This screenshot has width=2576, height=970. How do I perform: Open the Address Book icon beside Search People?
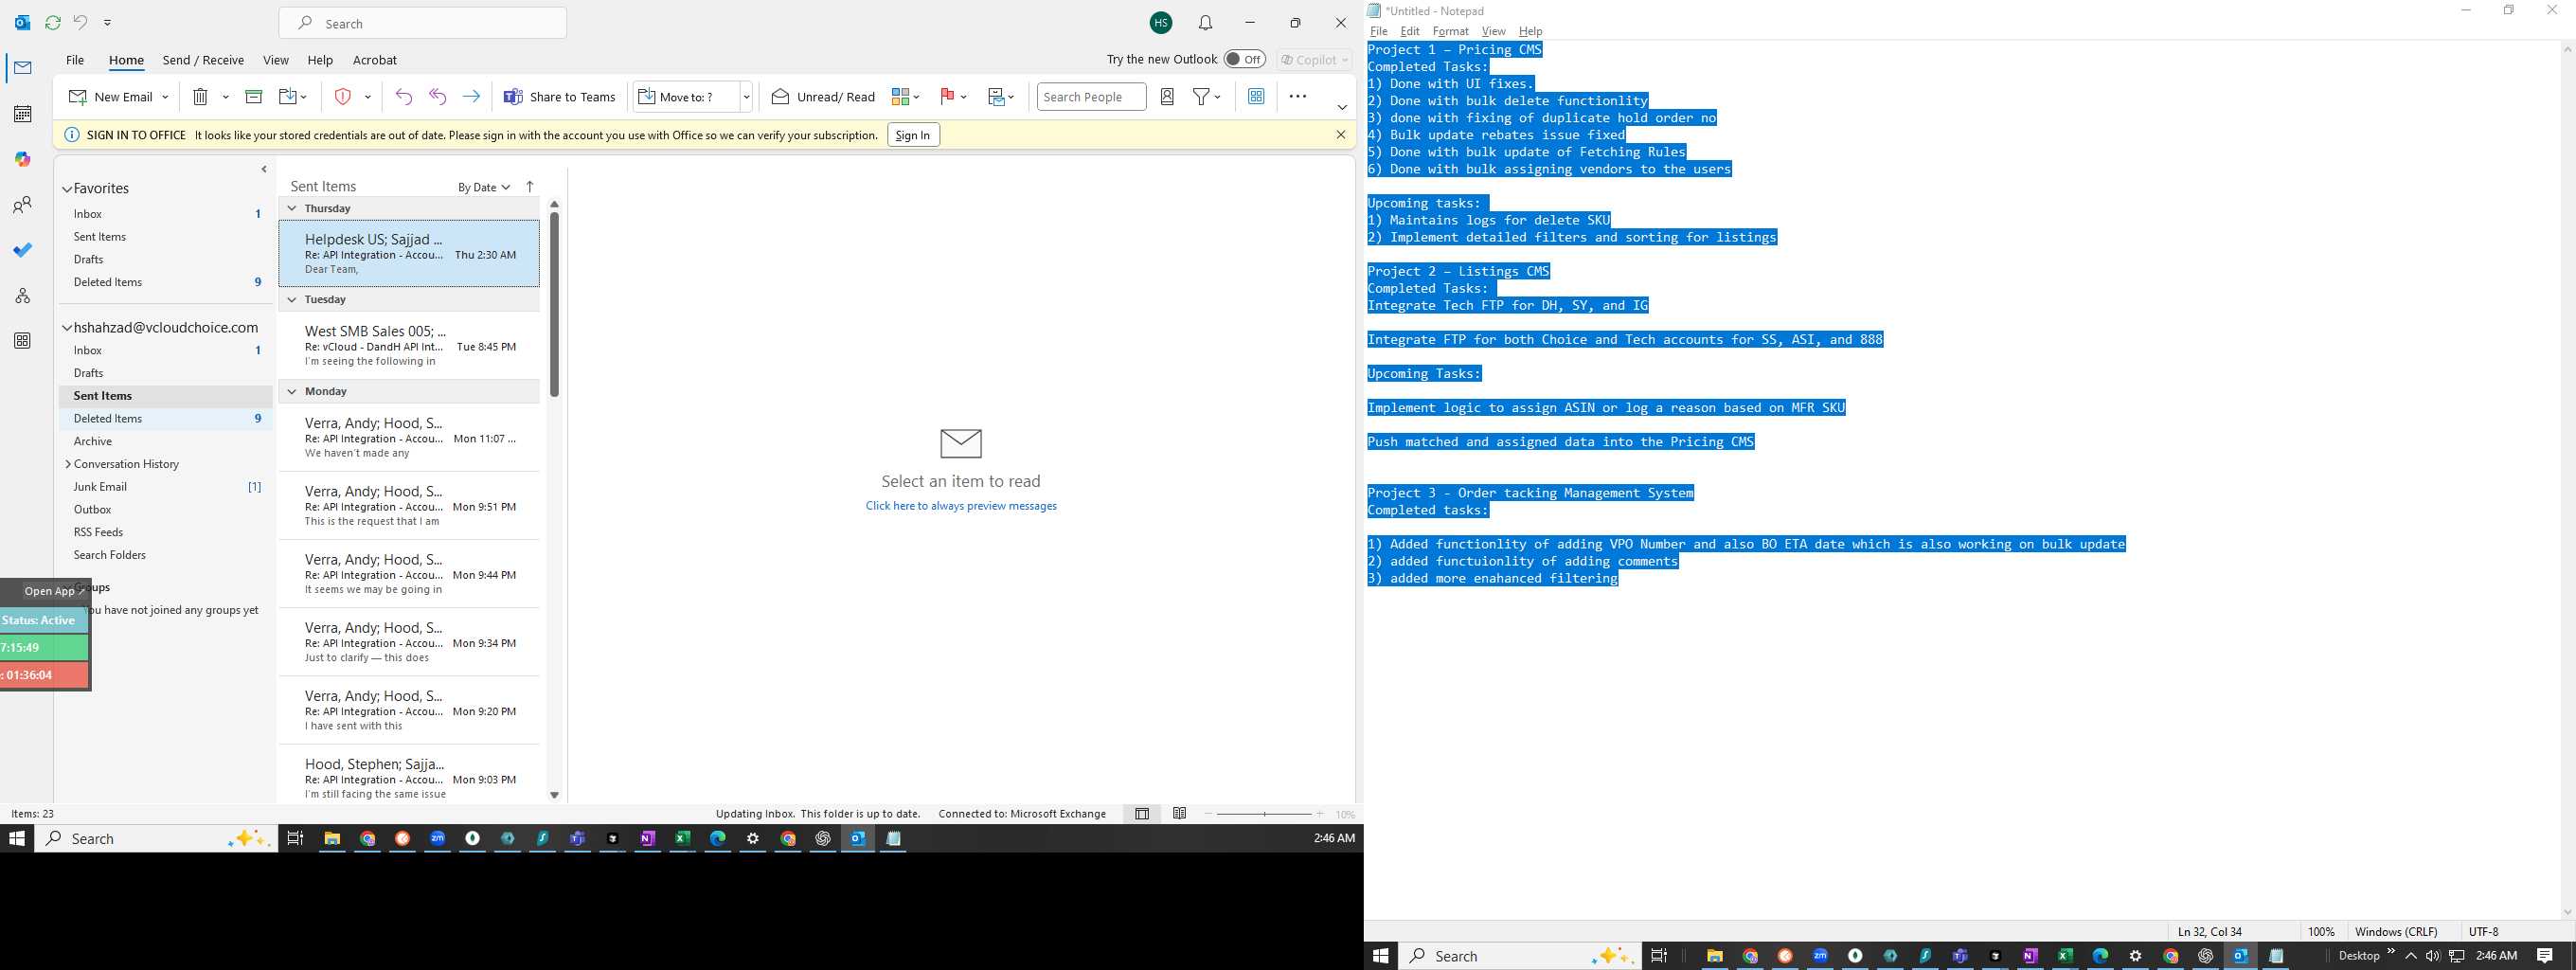[x=1167, y=97]
